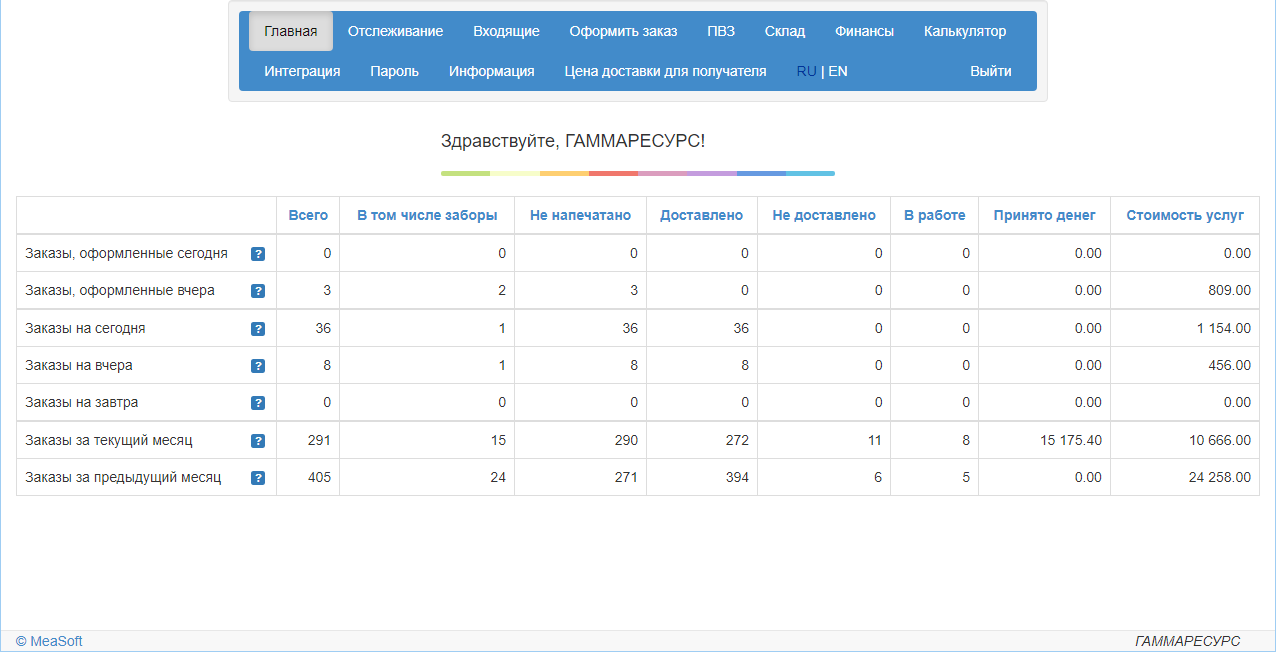Open help tooltip for "Заказы на сегодня"

258,328
